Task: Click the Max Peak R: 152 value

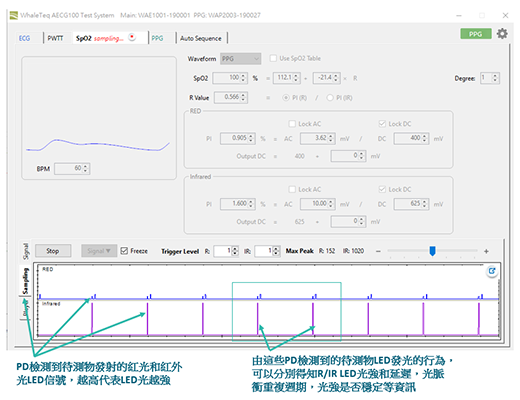Action: [327, 251]
